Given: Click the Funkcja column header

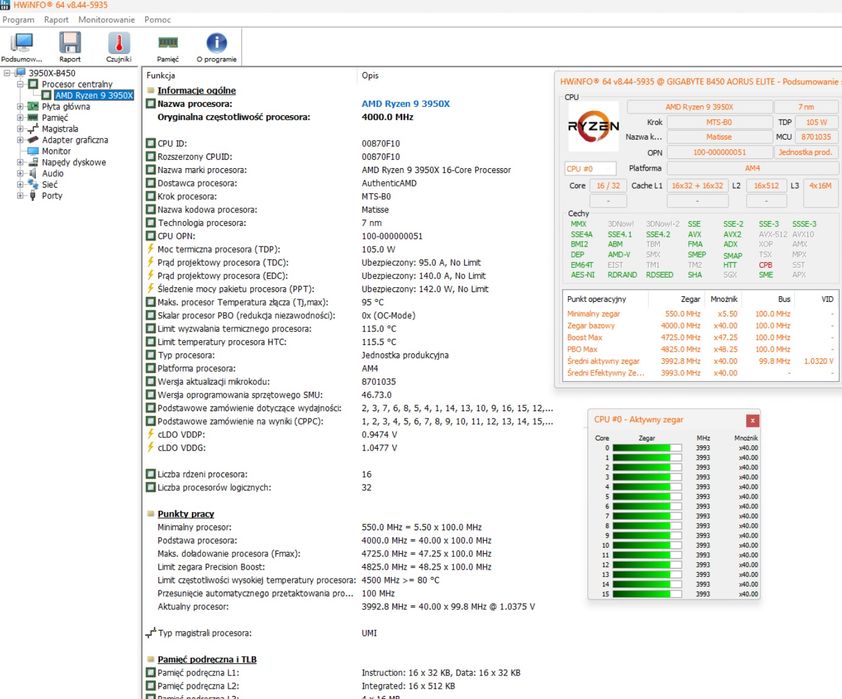Looking at the screenshot, I should 161,76.
